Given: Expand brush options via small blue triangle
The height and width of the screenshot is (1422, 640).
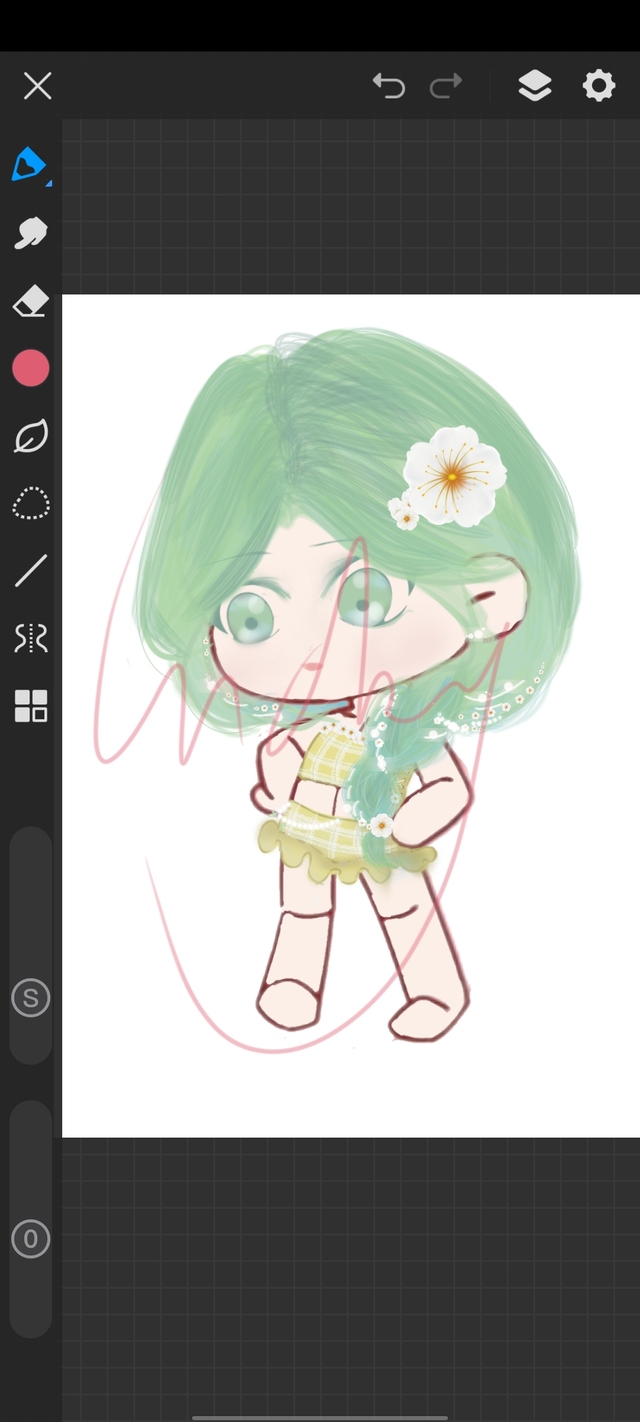Looking at the screenshot, I should (48, 182).
